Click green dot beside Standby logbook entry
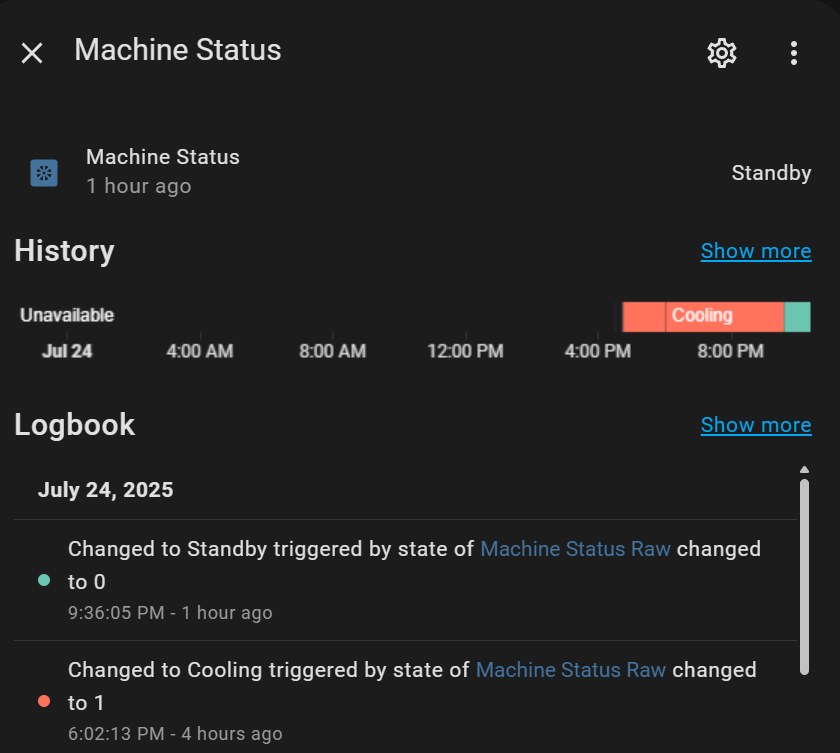Viewport: 840px width, 753px height. point(44,580)
